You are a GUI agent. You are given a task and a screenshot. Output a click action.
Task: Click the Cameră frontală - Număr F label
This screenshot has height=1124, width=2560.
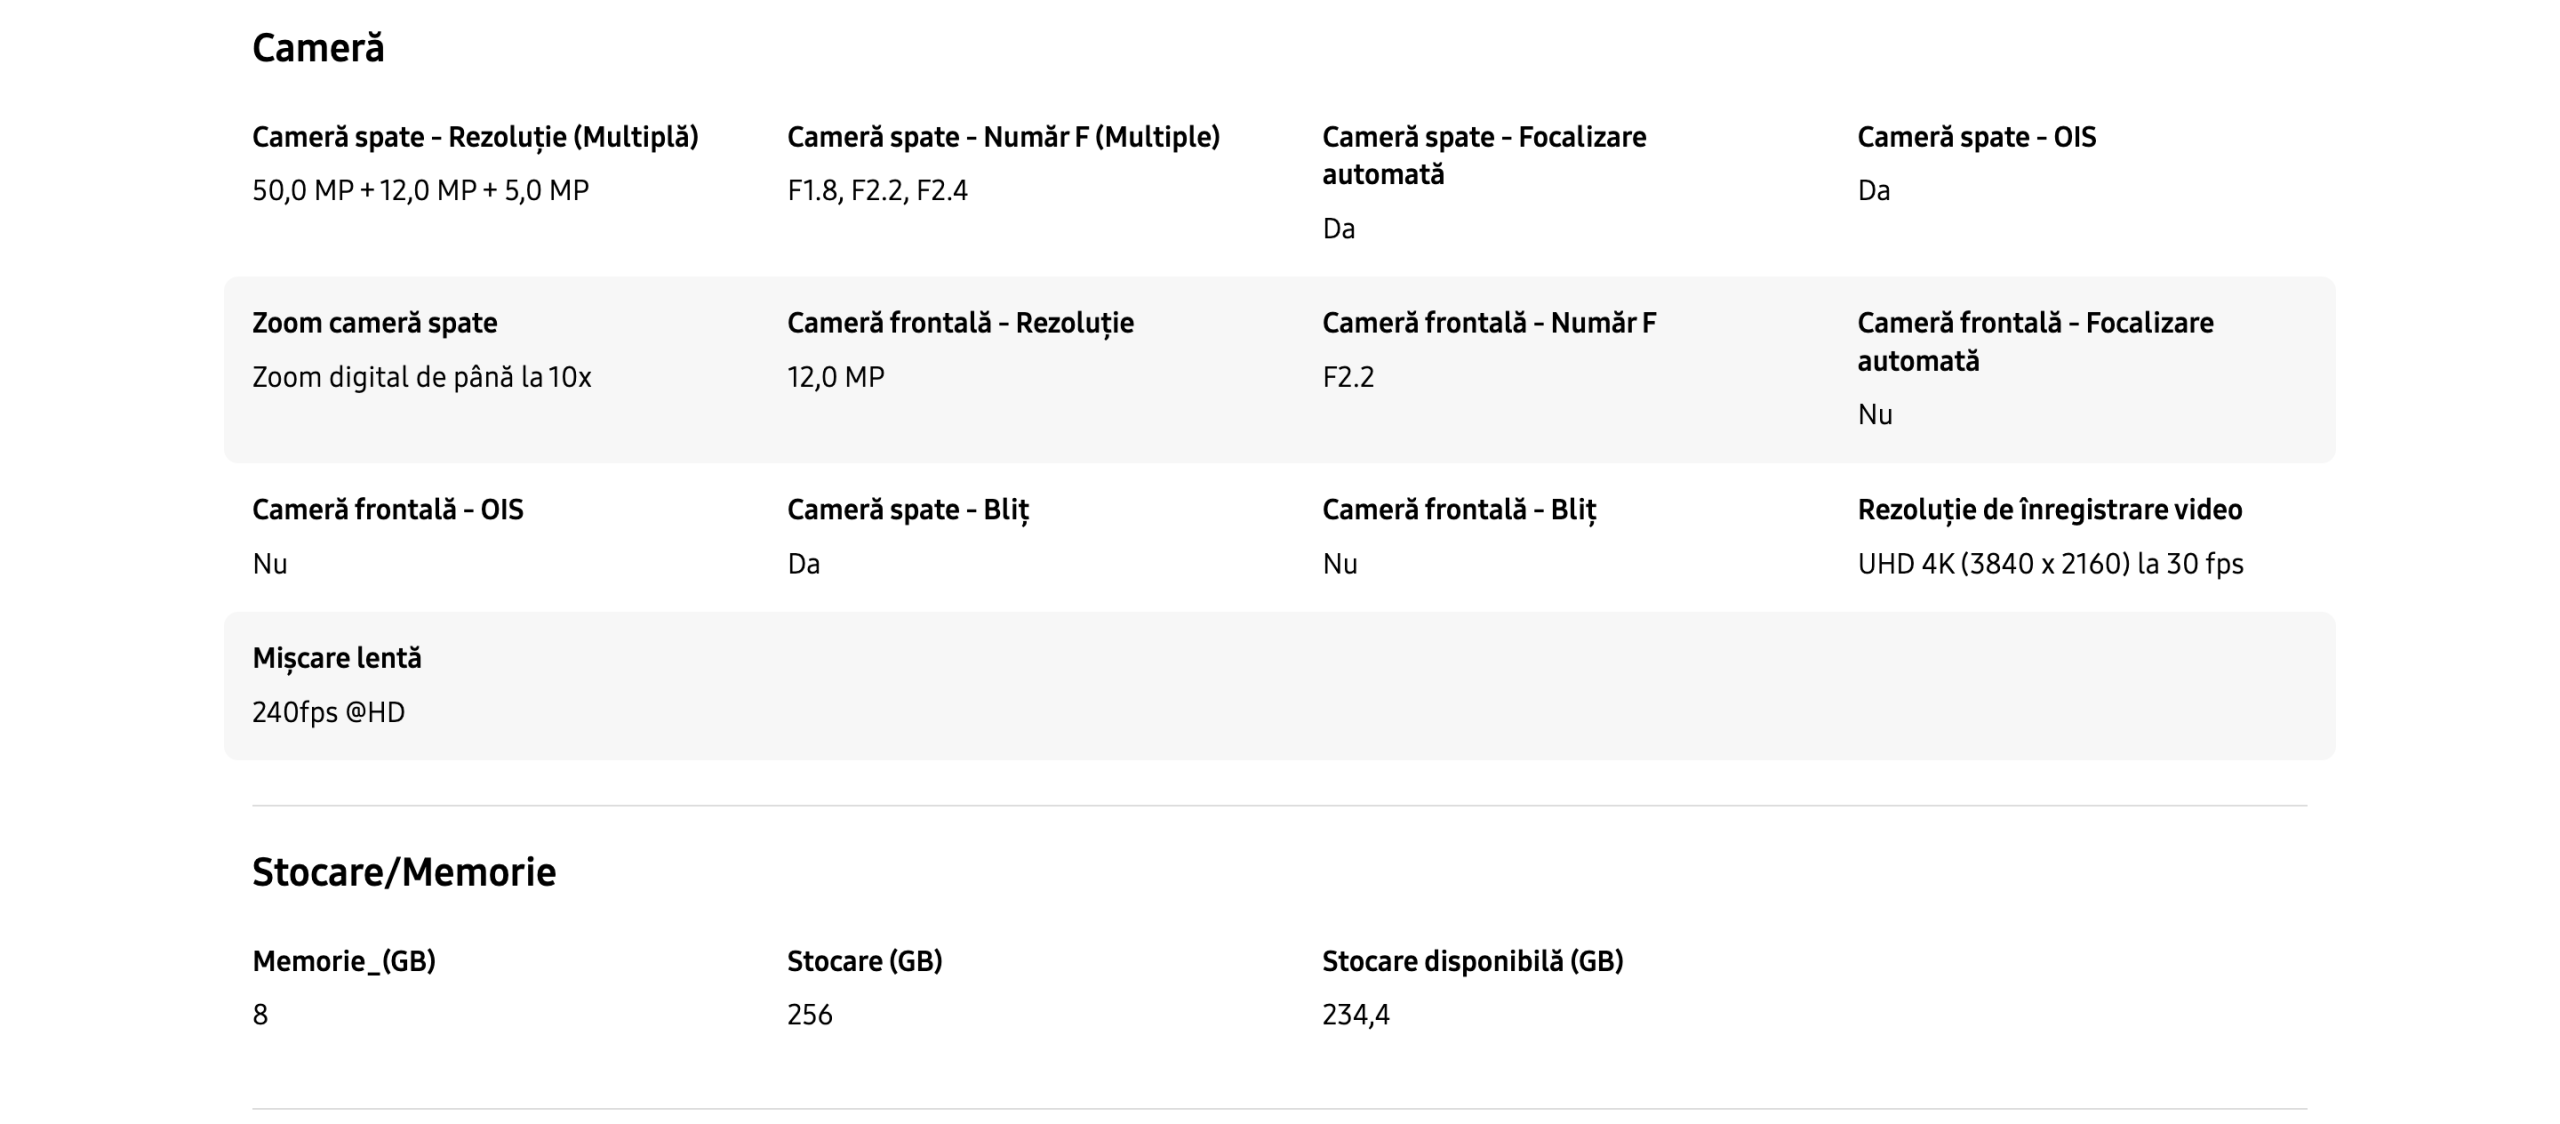[x=1489, y=323]
